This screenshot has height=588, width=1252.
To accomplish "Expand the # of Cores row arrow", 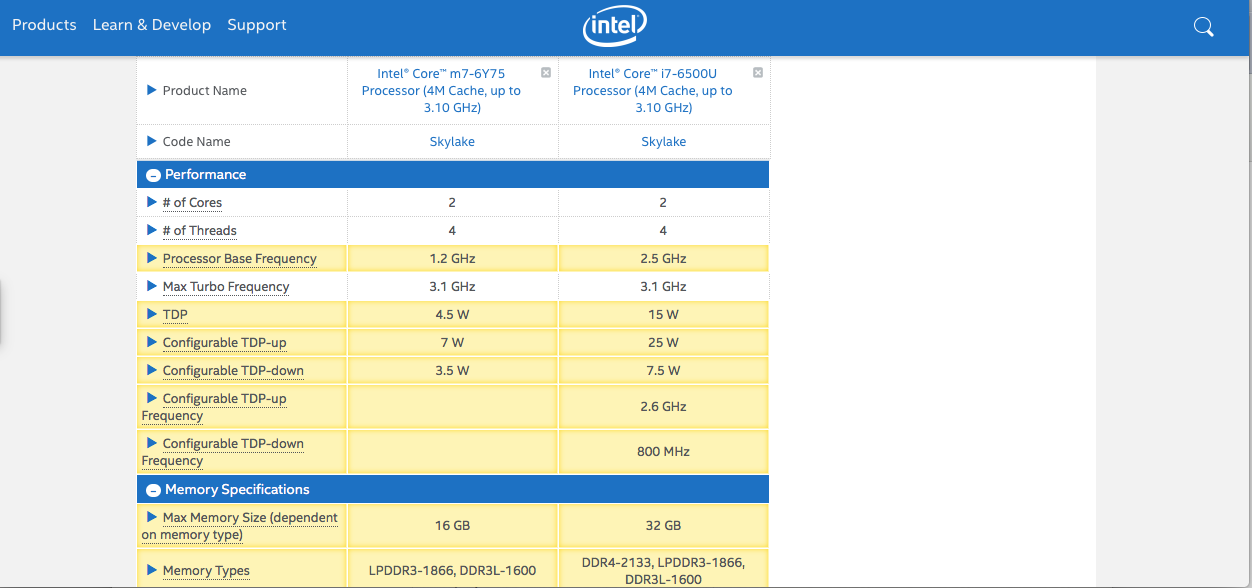I will click(x=152, y=202).
